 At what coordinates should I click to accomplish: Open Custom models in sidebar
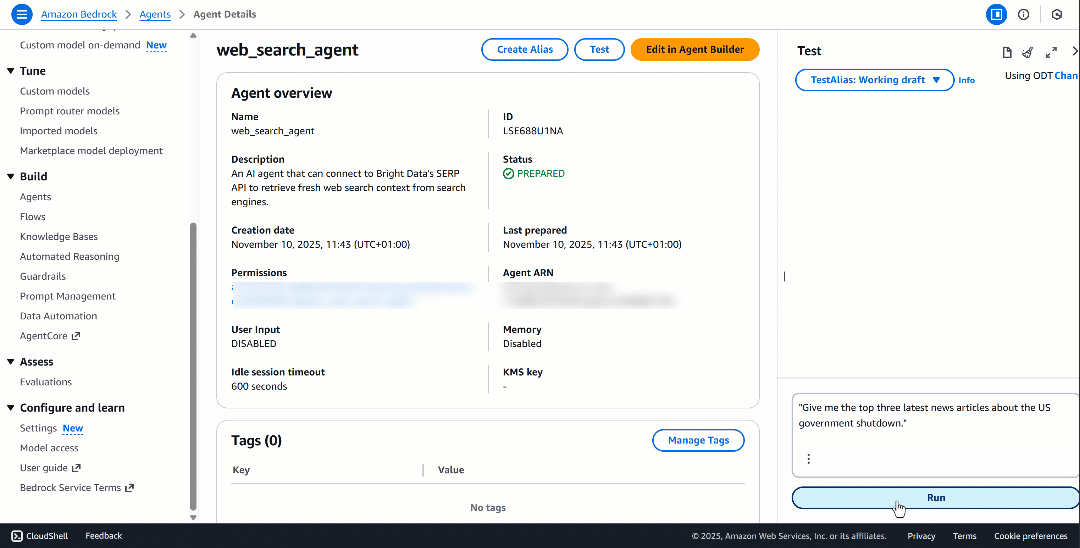tap(54, 91)
